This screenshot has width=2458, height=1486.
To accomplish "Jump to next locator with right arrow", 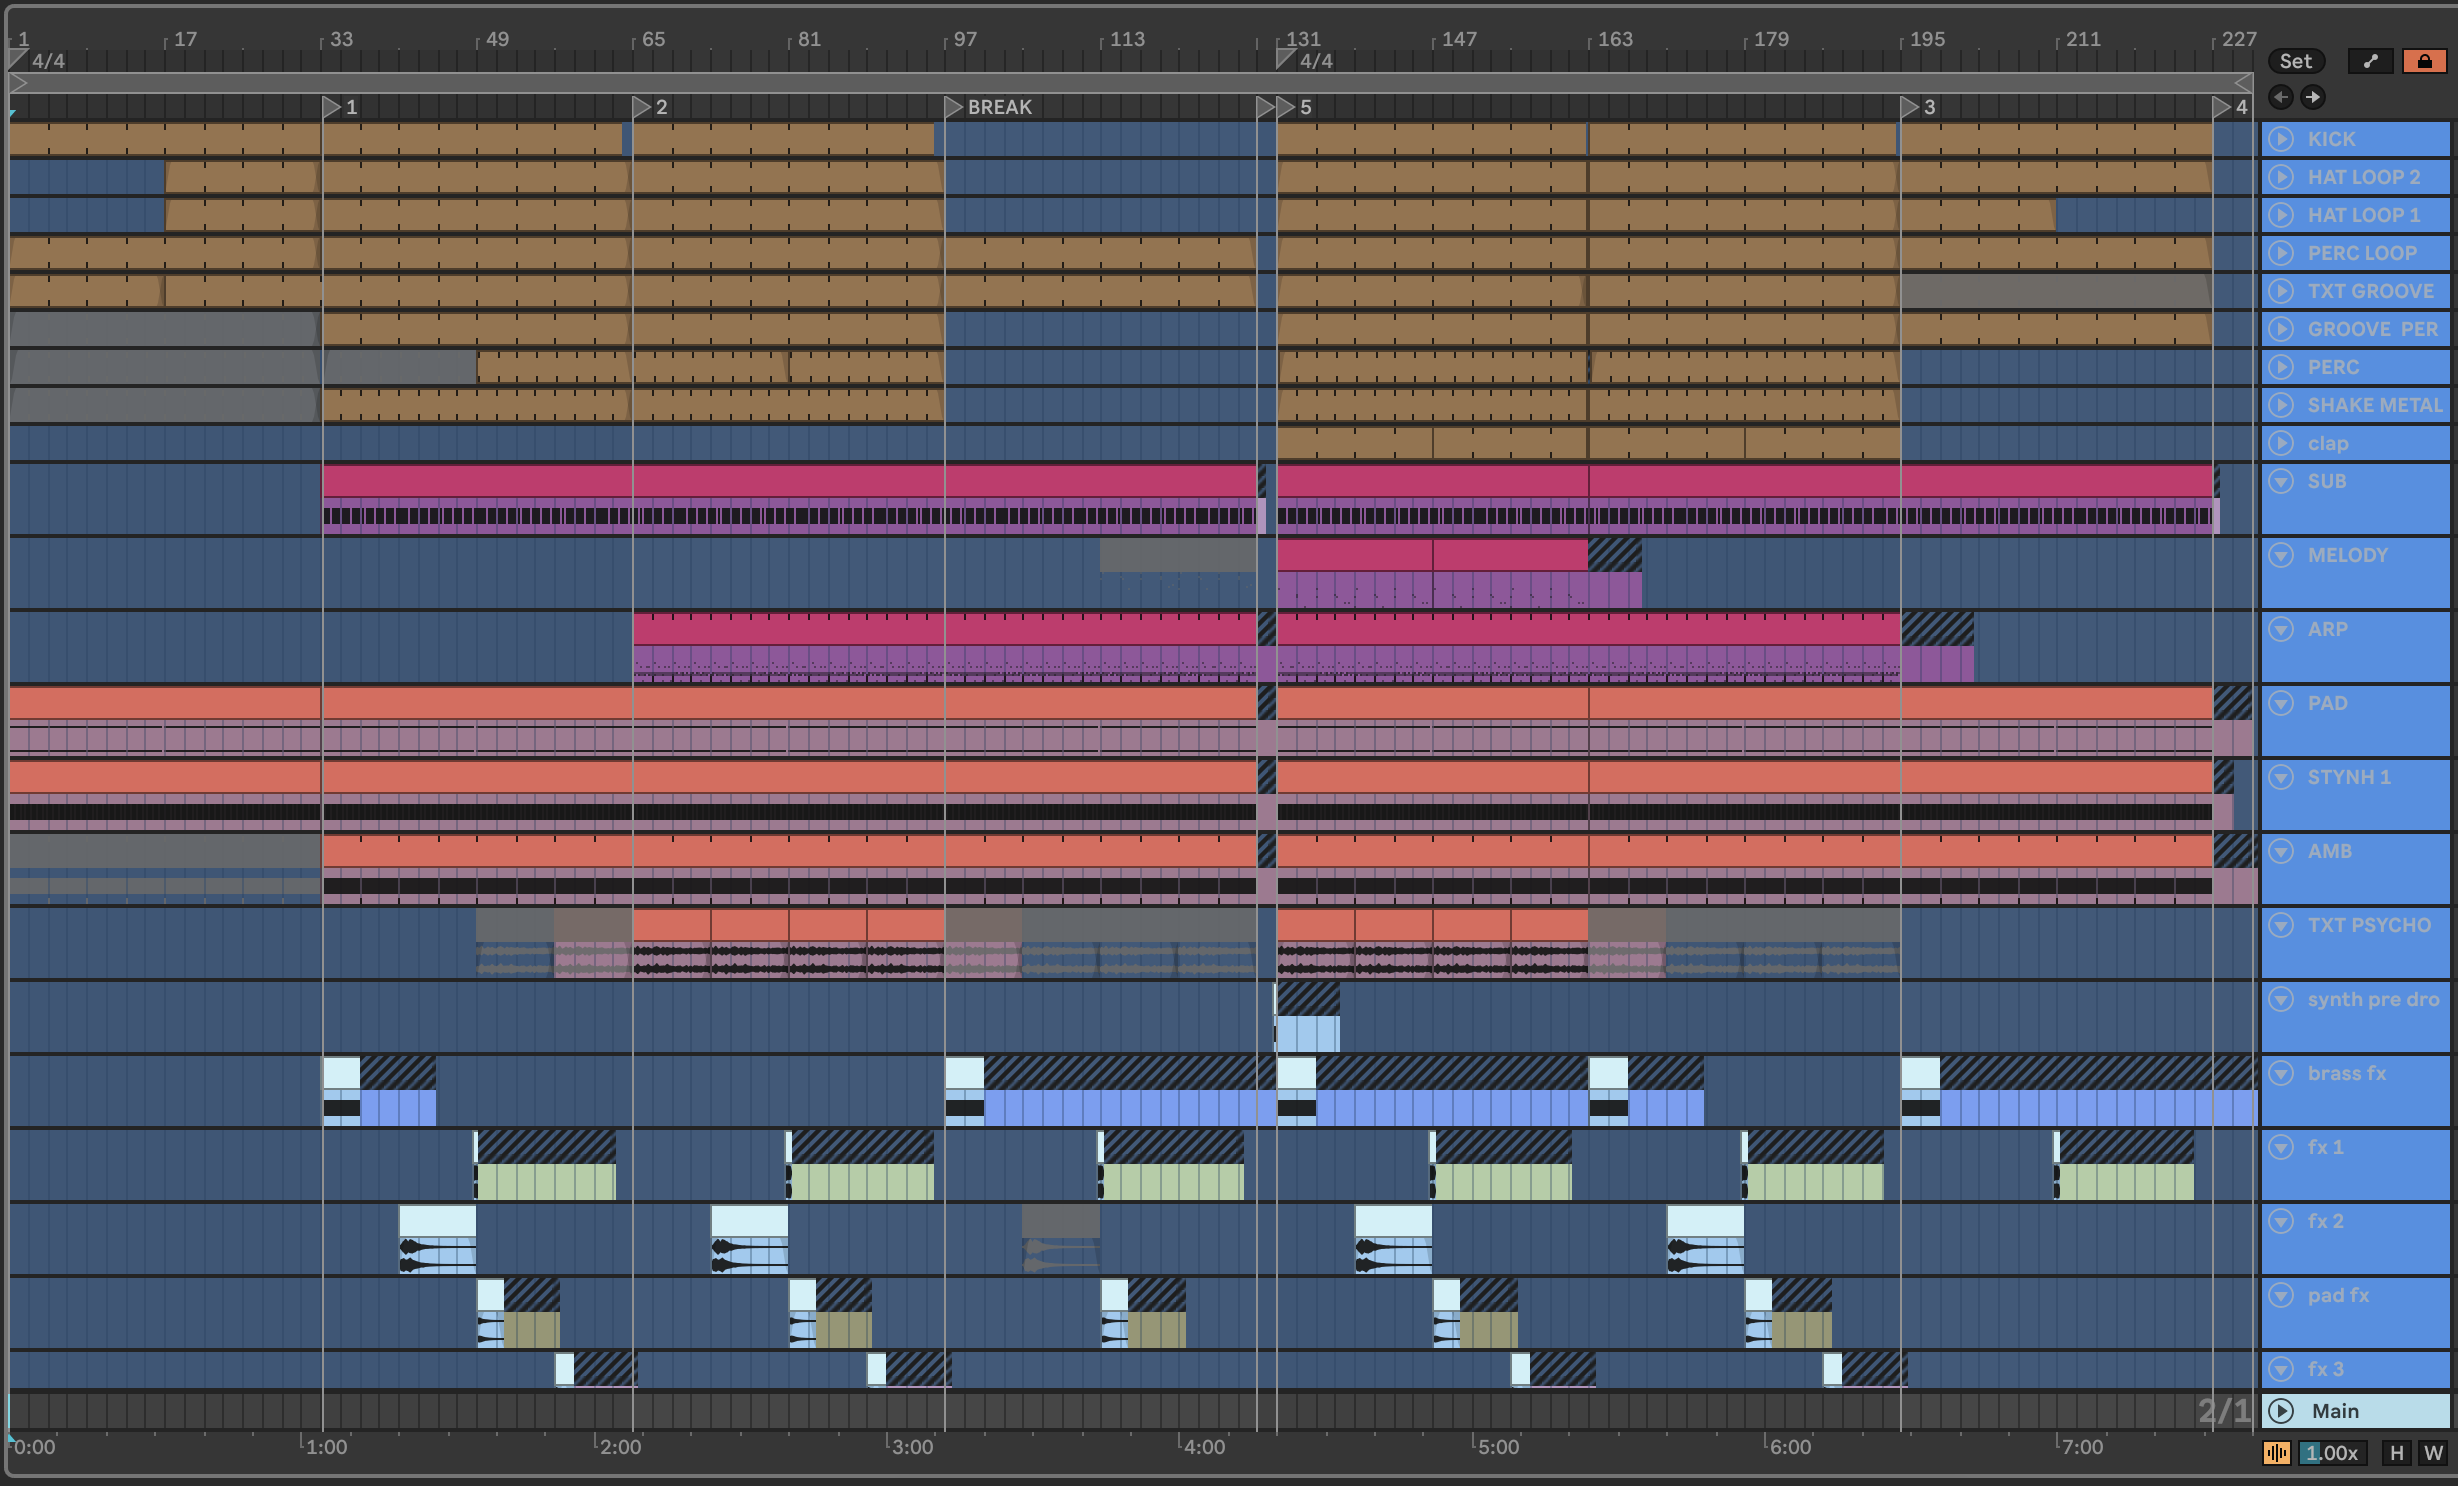I will (2312, 97).
